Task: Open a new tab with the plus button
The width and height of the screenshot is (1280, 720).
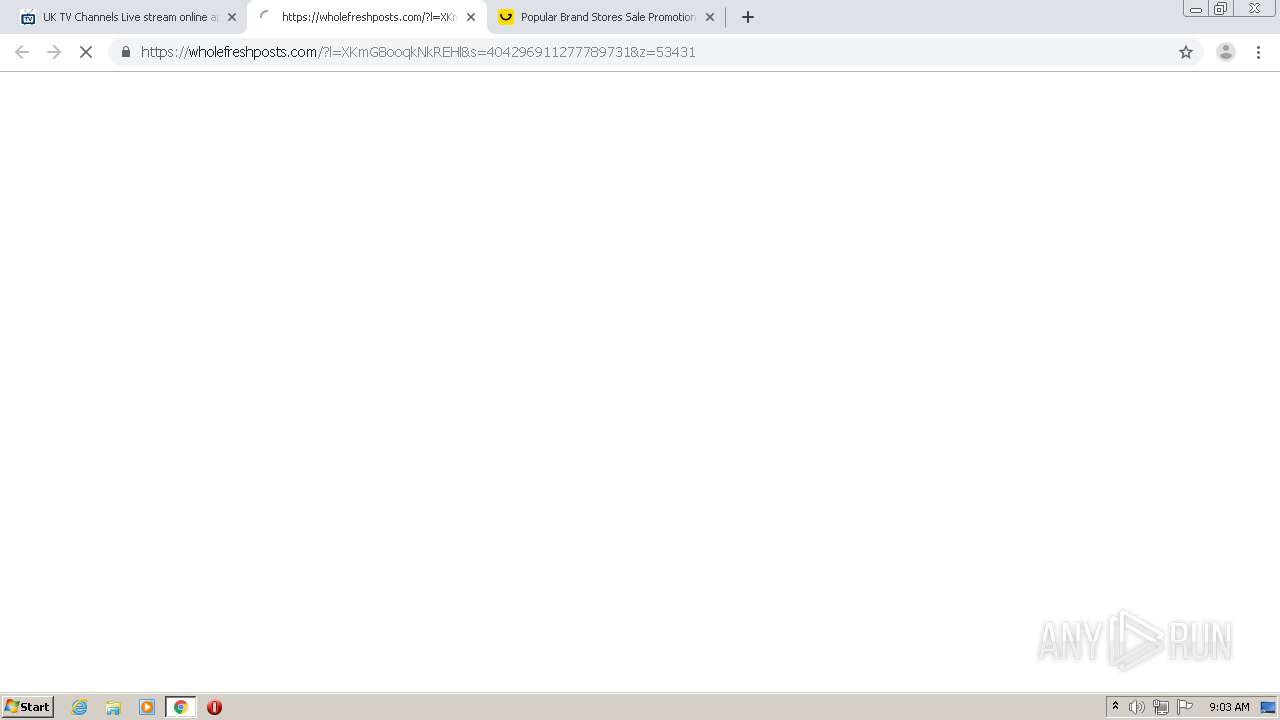Action: pos(748,17)
